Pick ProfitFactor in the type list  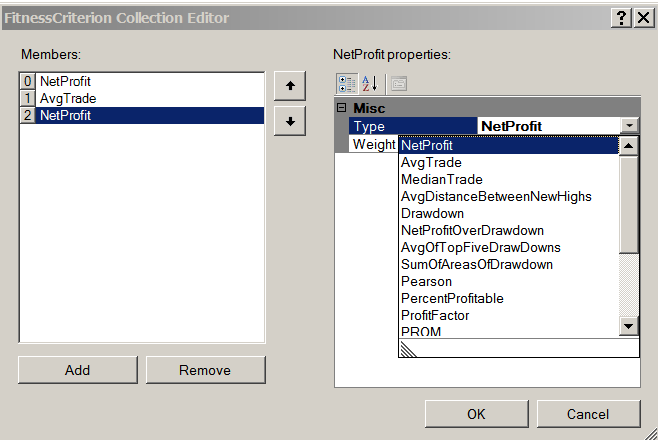click(435, 315)
